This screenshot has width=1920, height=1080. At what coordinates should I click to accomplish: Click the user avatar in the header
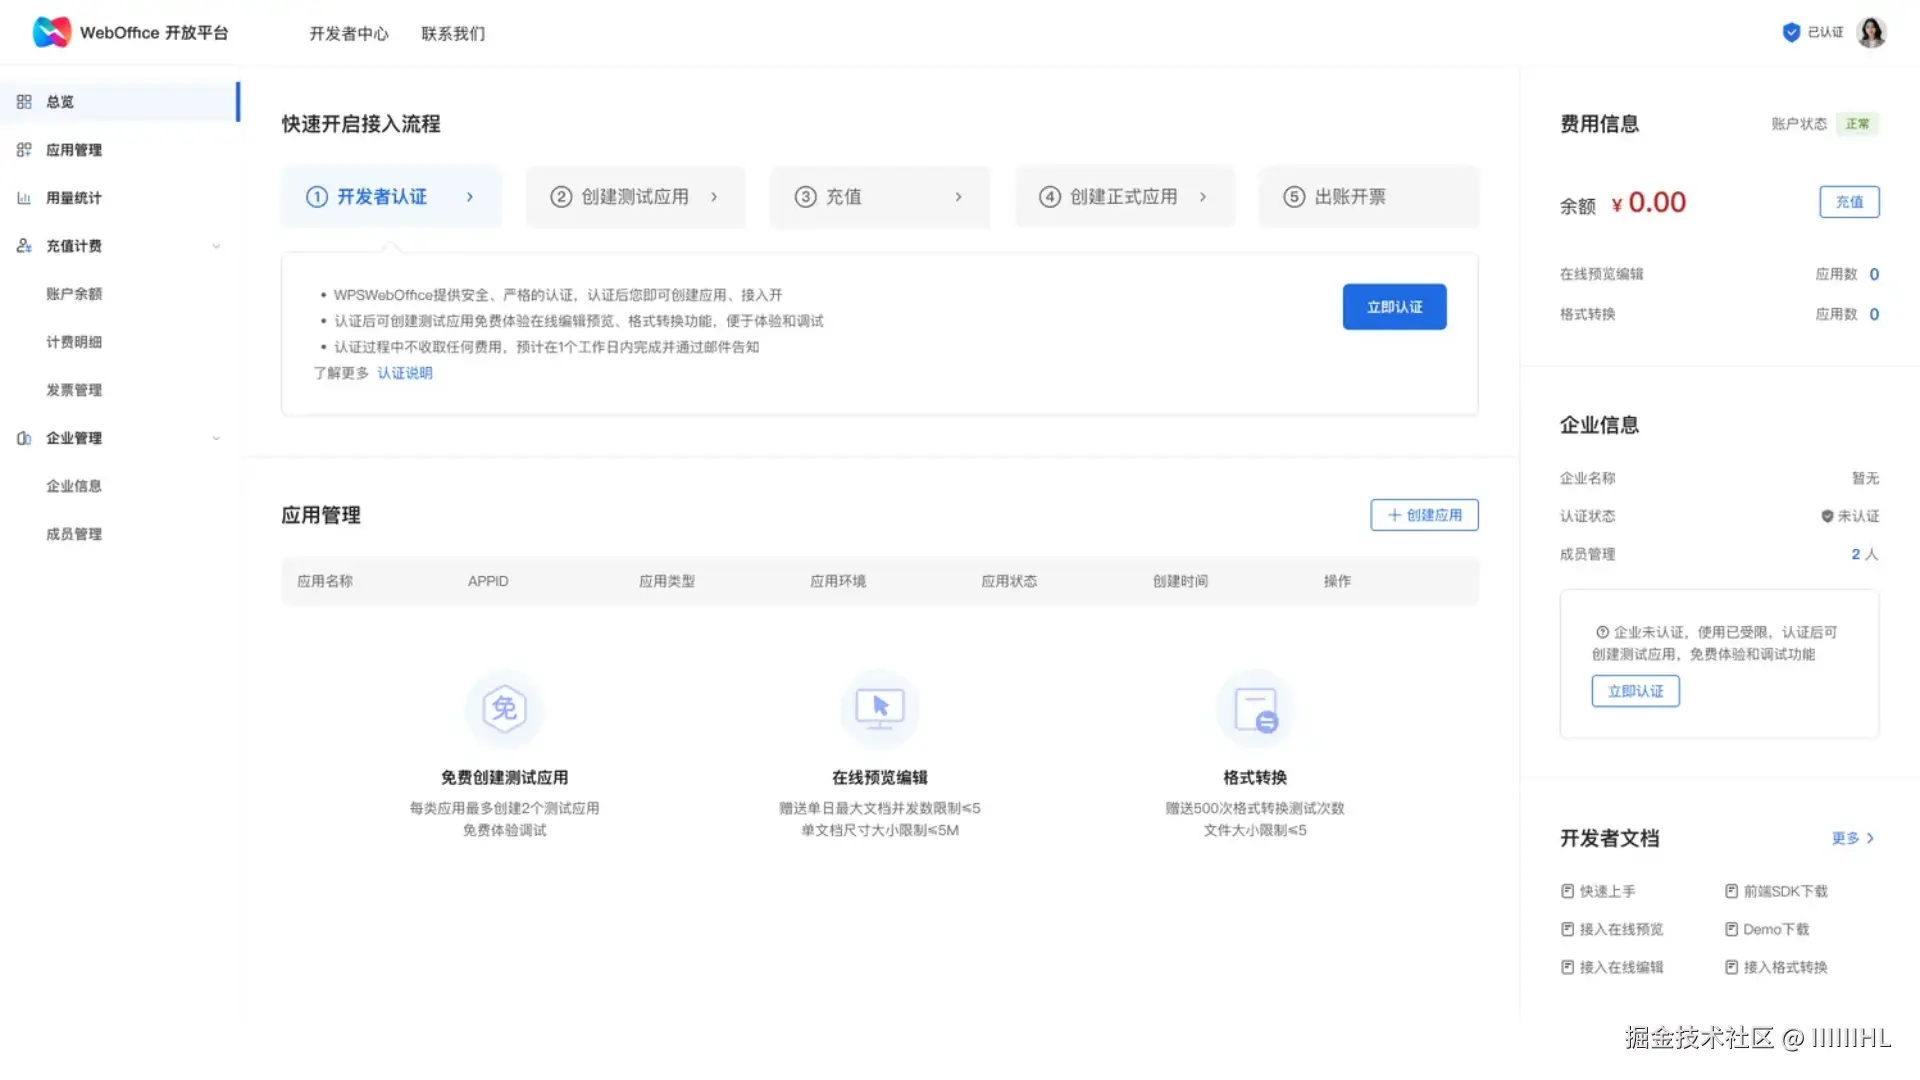[1871, 32]
